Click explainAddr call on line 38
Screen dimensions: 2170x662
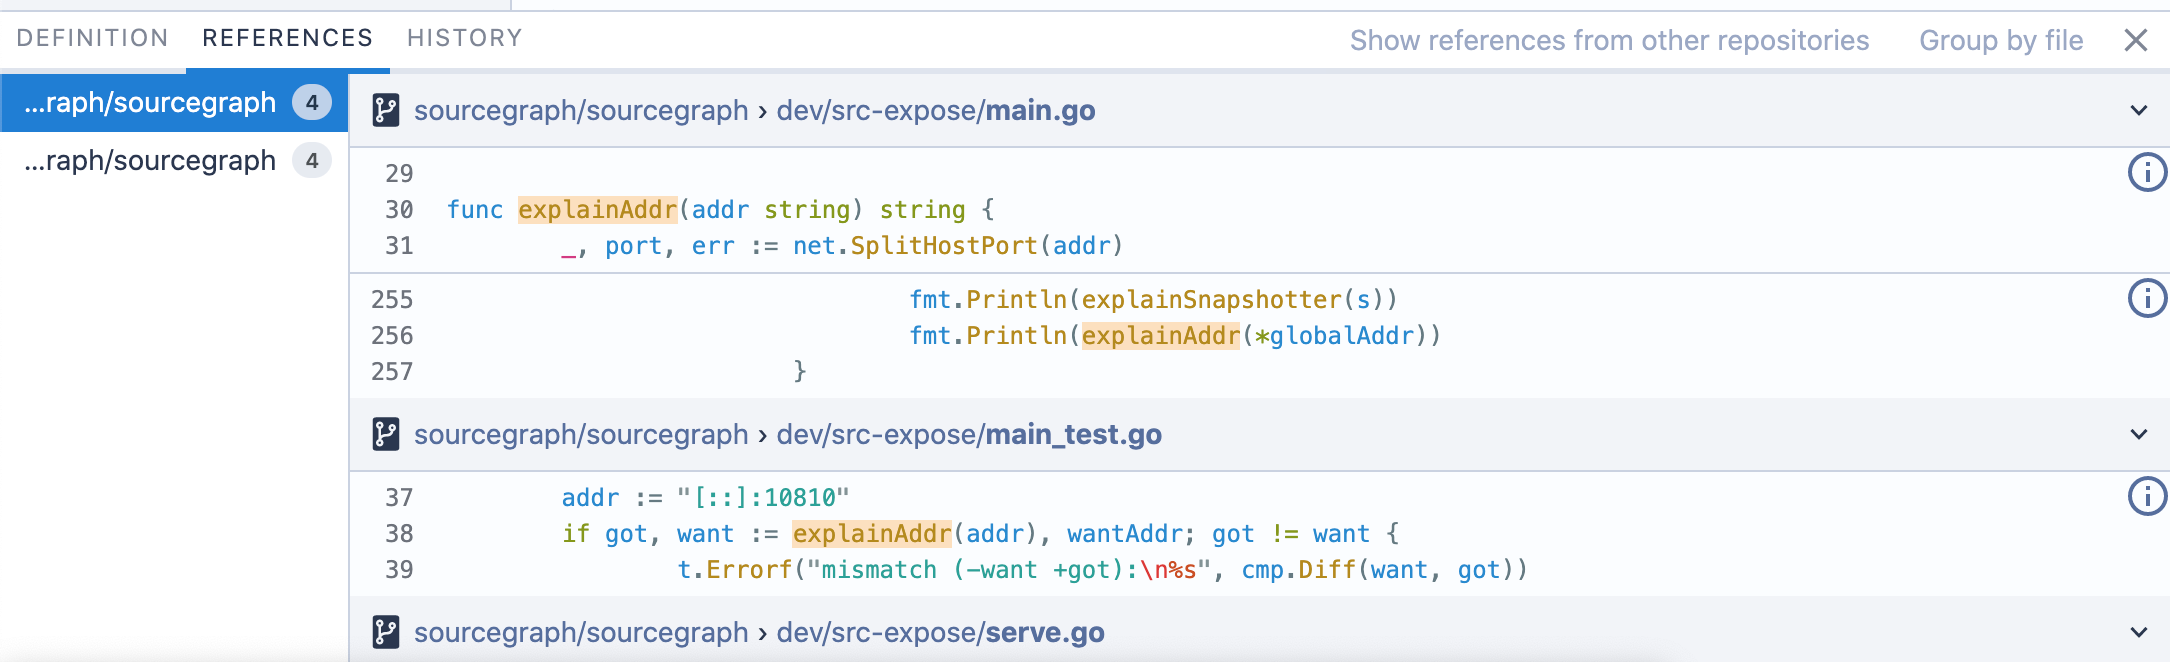coord(872,534)
